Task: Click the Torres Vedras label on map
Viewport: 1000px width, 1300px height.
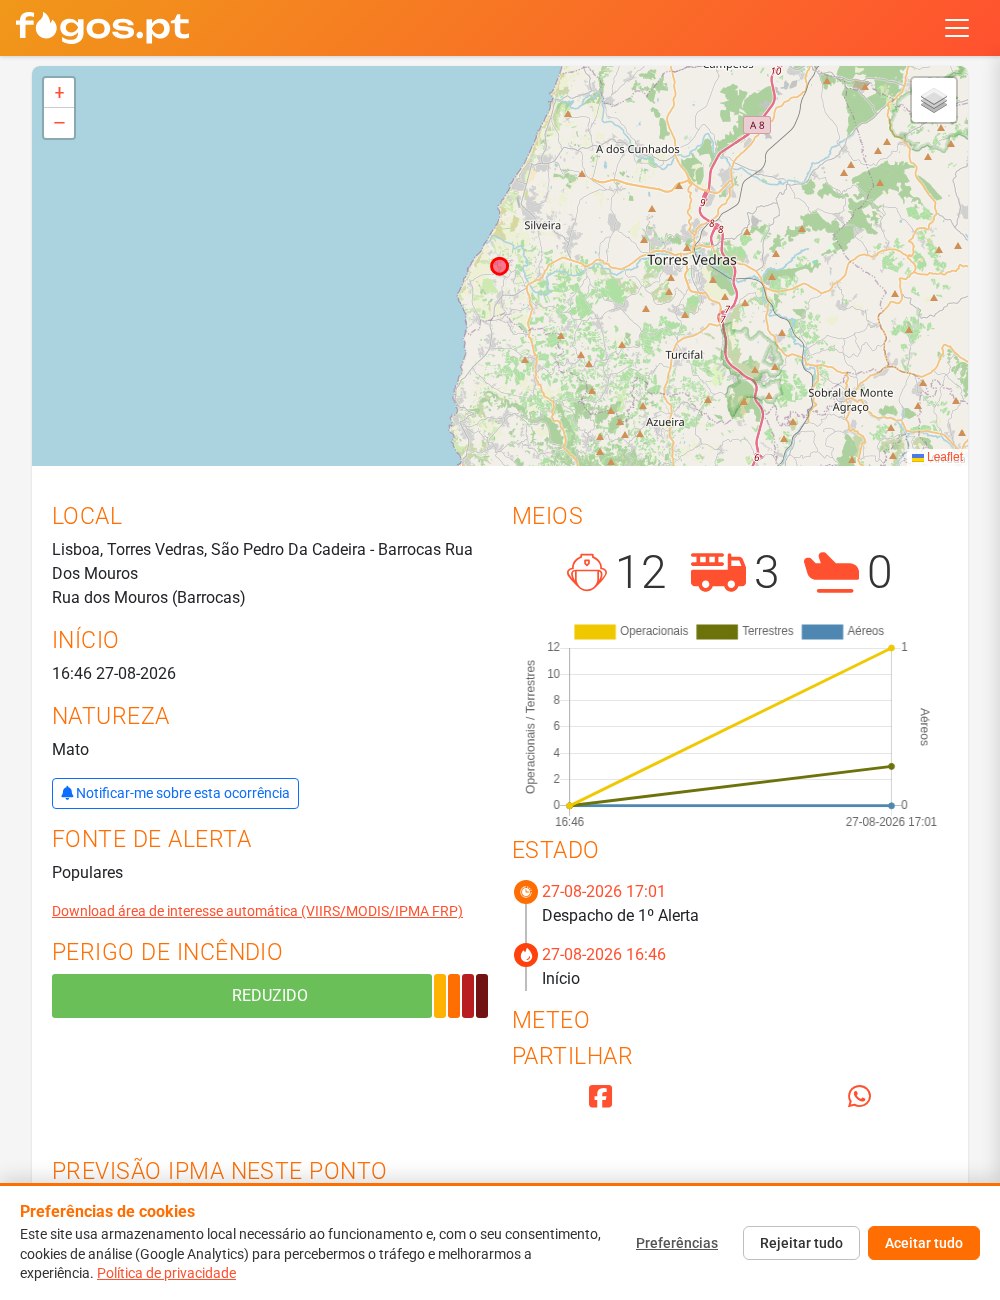Action: tap(692, 260)
